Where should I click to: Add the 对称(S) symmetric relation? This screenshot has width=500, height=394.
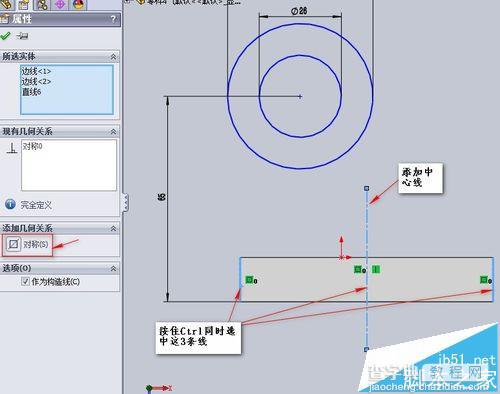click(x=27, y=245)
